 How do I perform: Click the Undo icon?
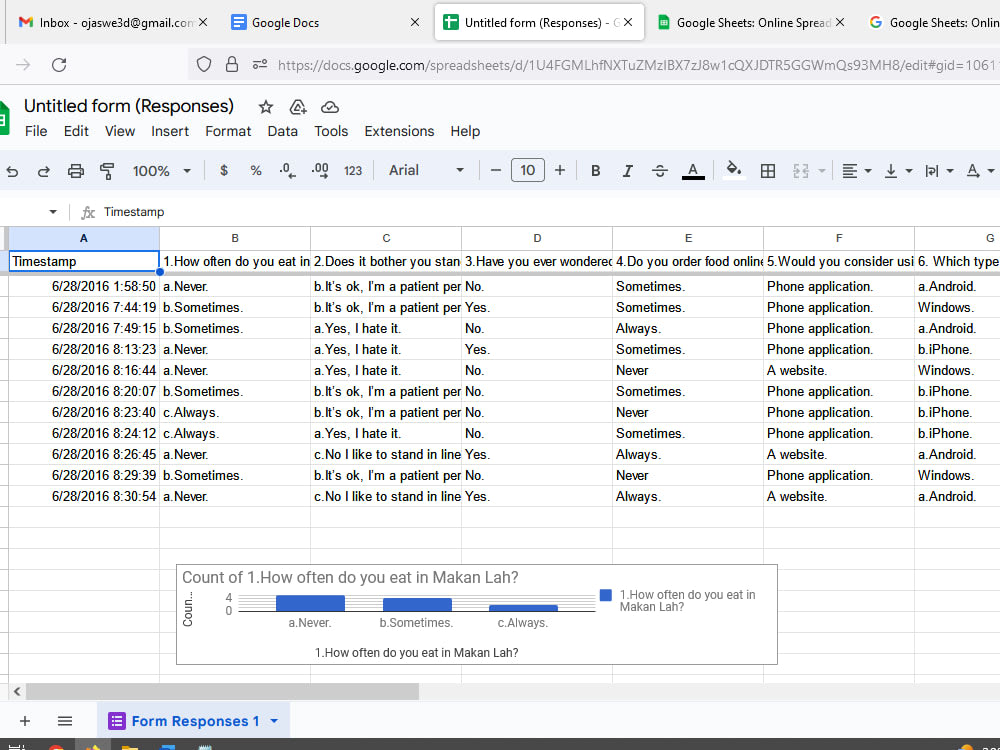click(12, 171)
